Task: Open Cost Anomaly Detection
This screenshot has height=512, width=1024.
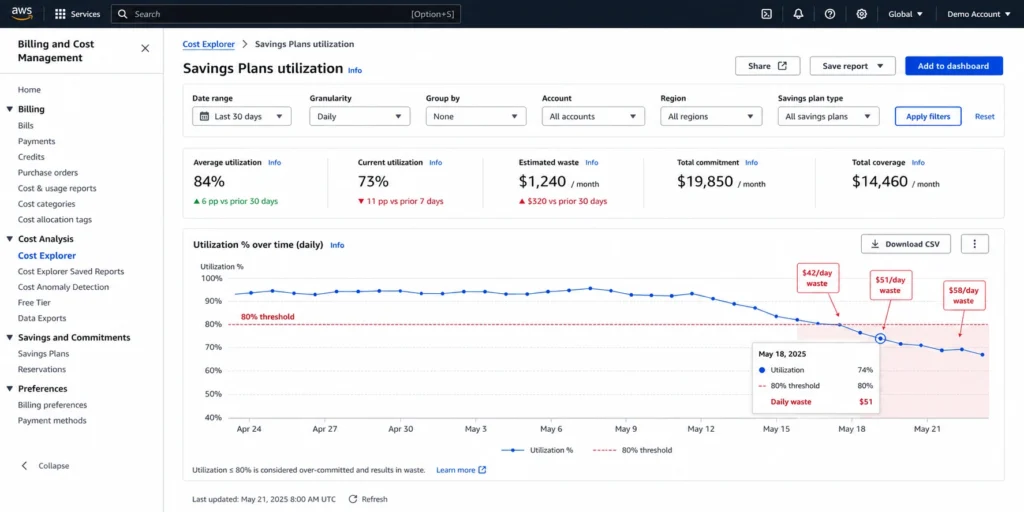Action: tap(63, 287)
